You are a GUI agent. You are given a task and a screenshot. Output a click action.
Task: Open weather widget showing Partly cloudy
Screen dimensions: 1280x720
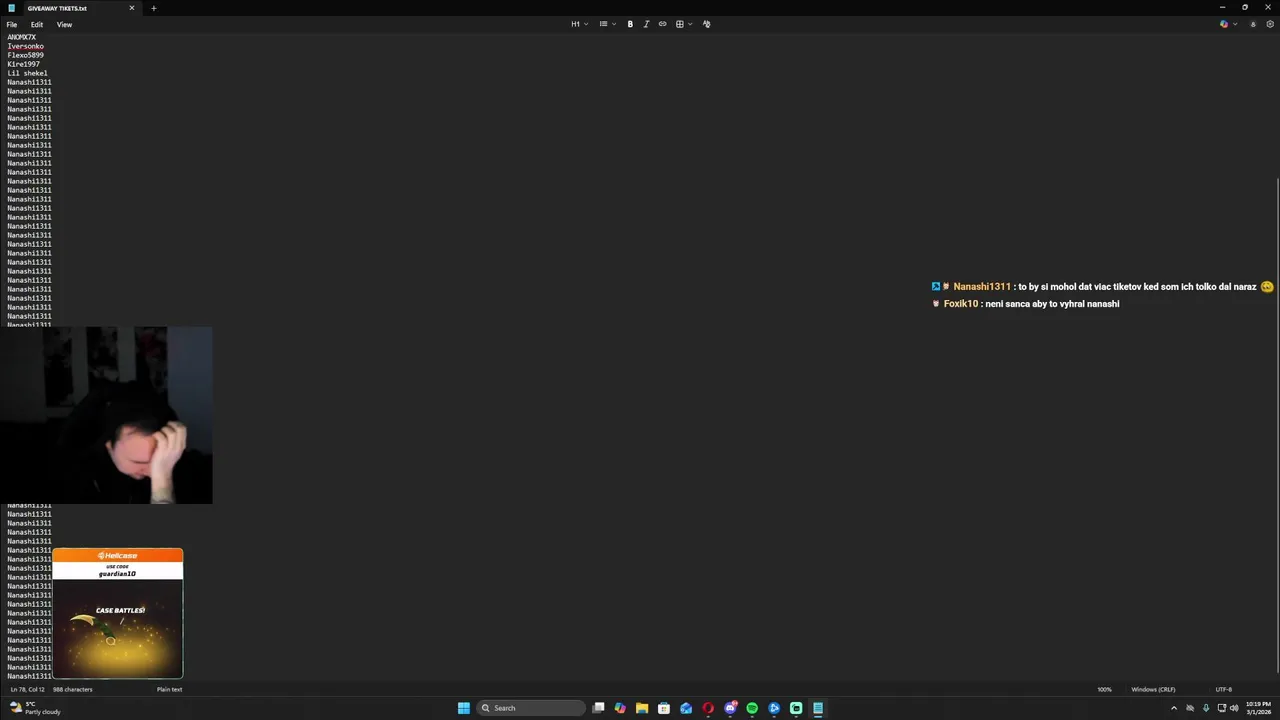[35, 708]
